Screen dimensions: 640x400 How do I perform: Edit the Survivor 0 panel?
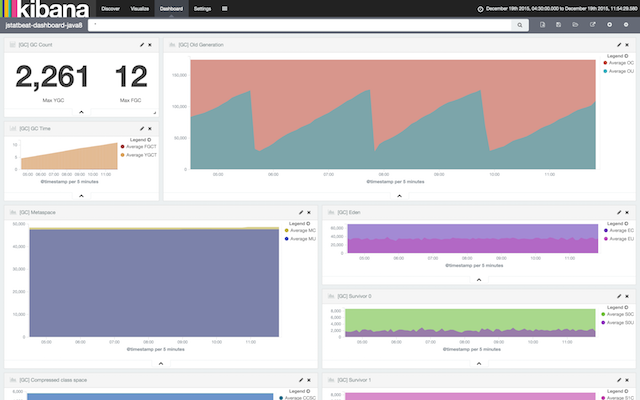(619, 296)
